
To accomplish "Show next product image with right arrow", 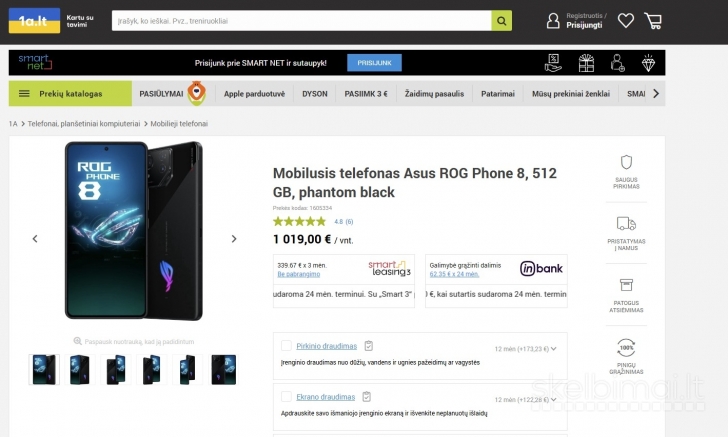I will click(234, 239).
